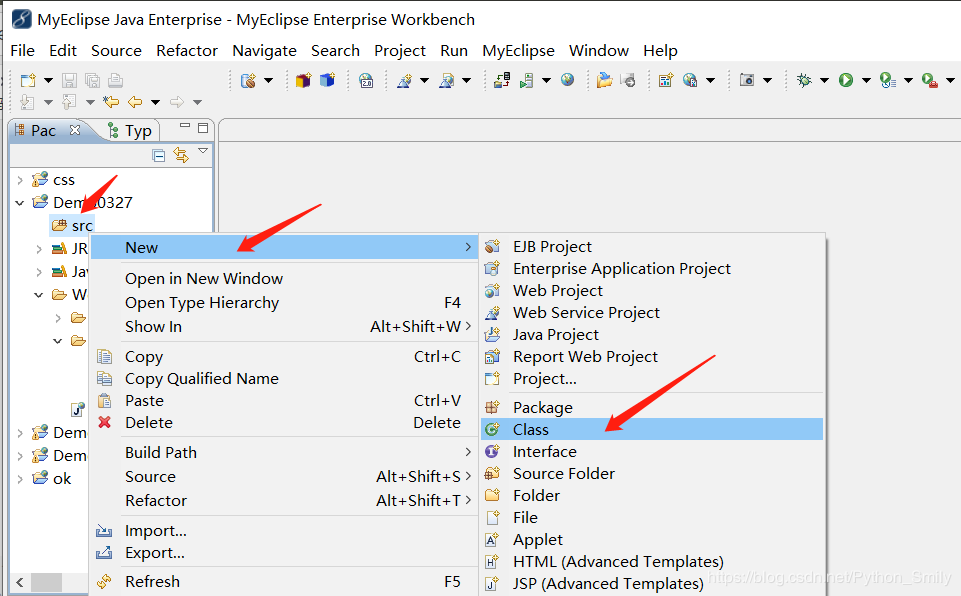Image resolution: width=961 pixels, height=596 pixels.
Task: Open the Refactor menu
Action: (x=186, y=50)
